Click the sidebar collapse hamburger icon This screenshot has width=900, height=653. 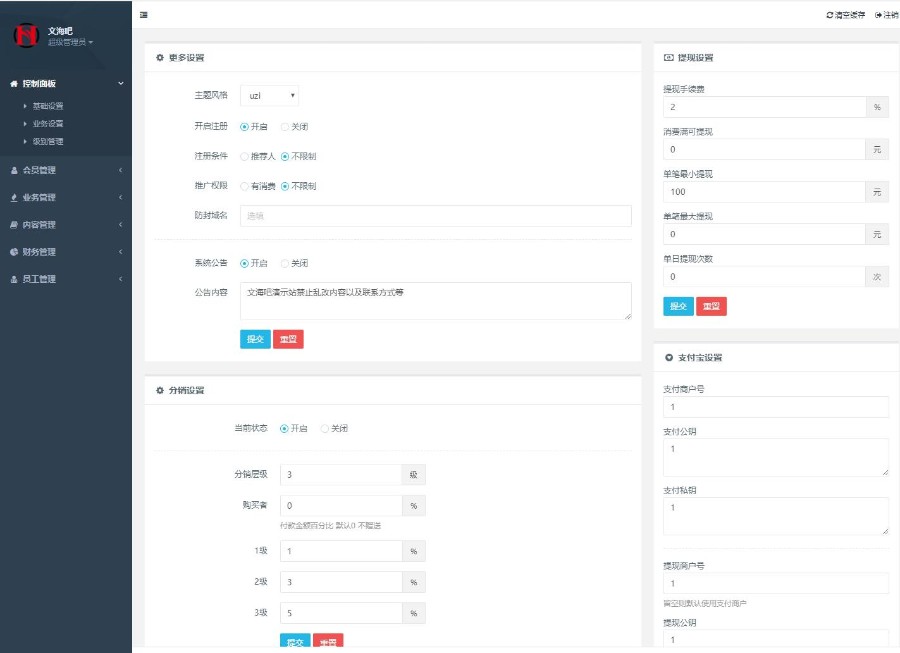144,15
